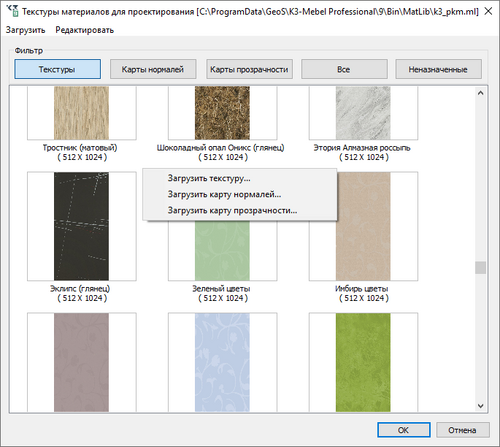Activate the Текстуры filter button
The width and height of the screenshot is (500, 447).
(x=57, y=69)
